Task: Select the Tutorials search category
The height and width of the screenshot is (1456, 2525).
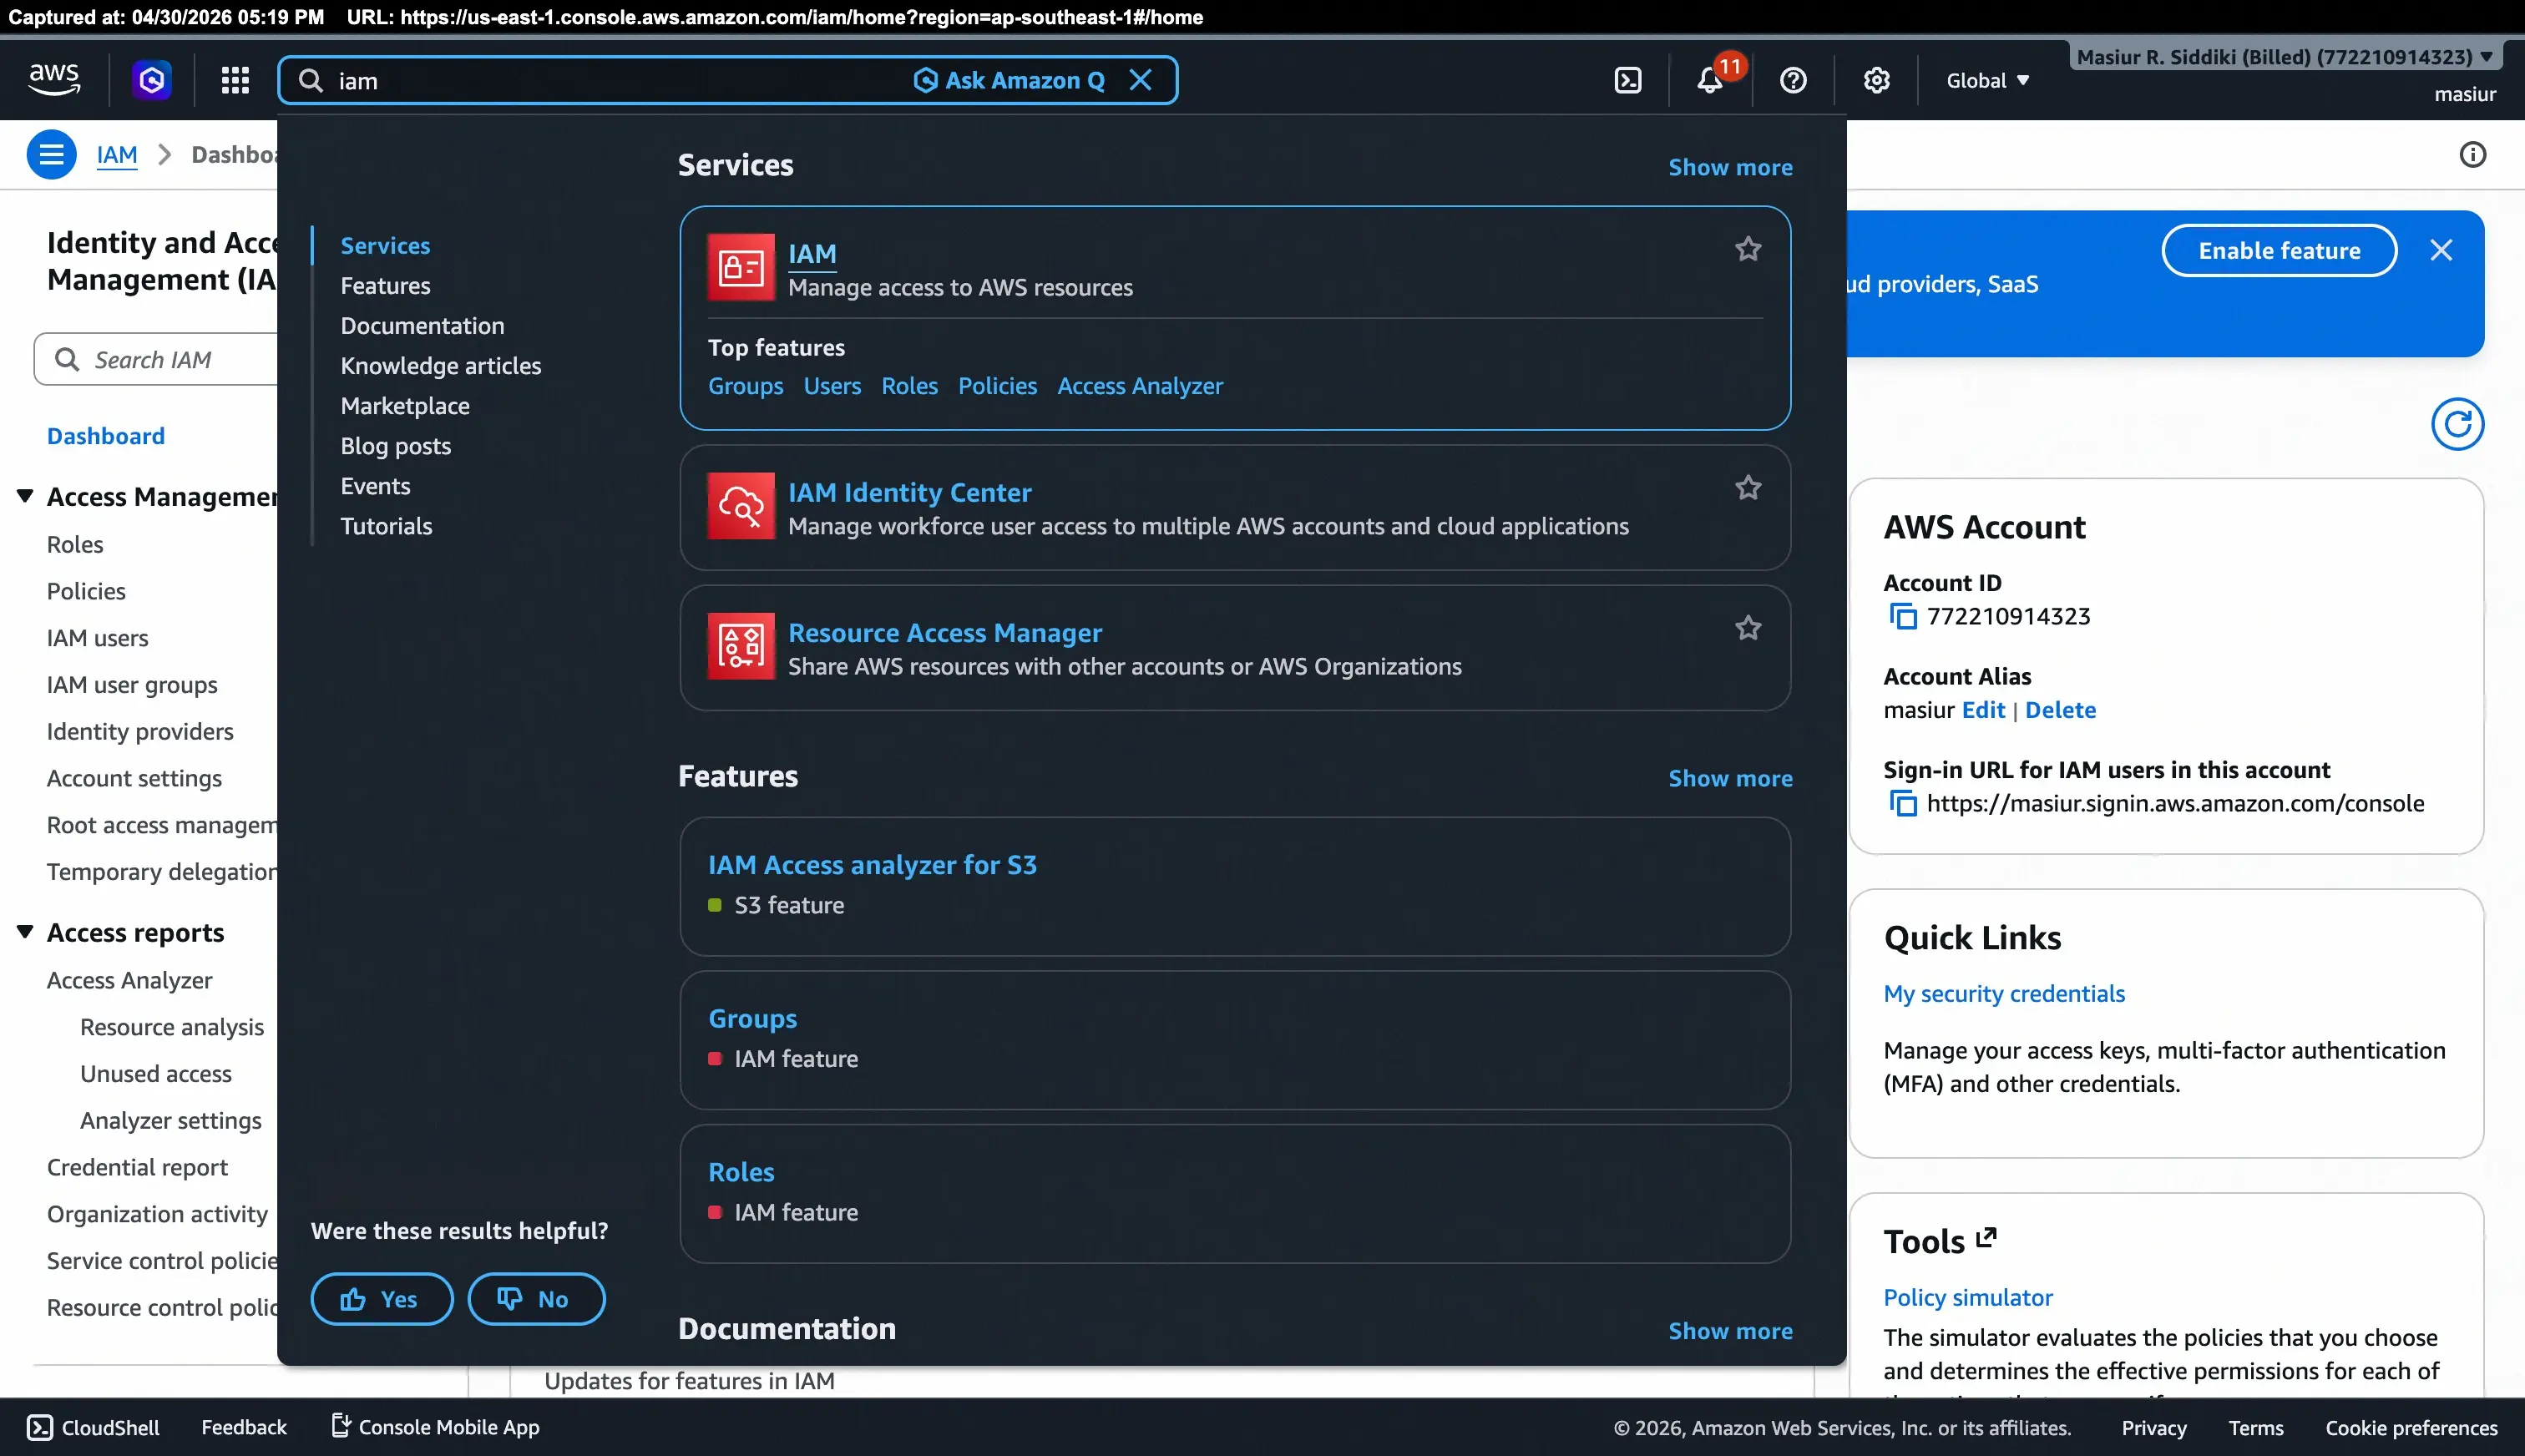Action: pyautogui.click(x=386, y=526)
